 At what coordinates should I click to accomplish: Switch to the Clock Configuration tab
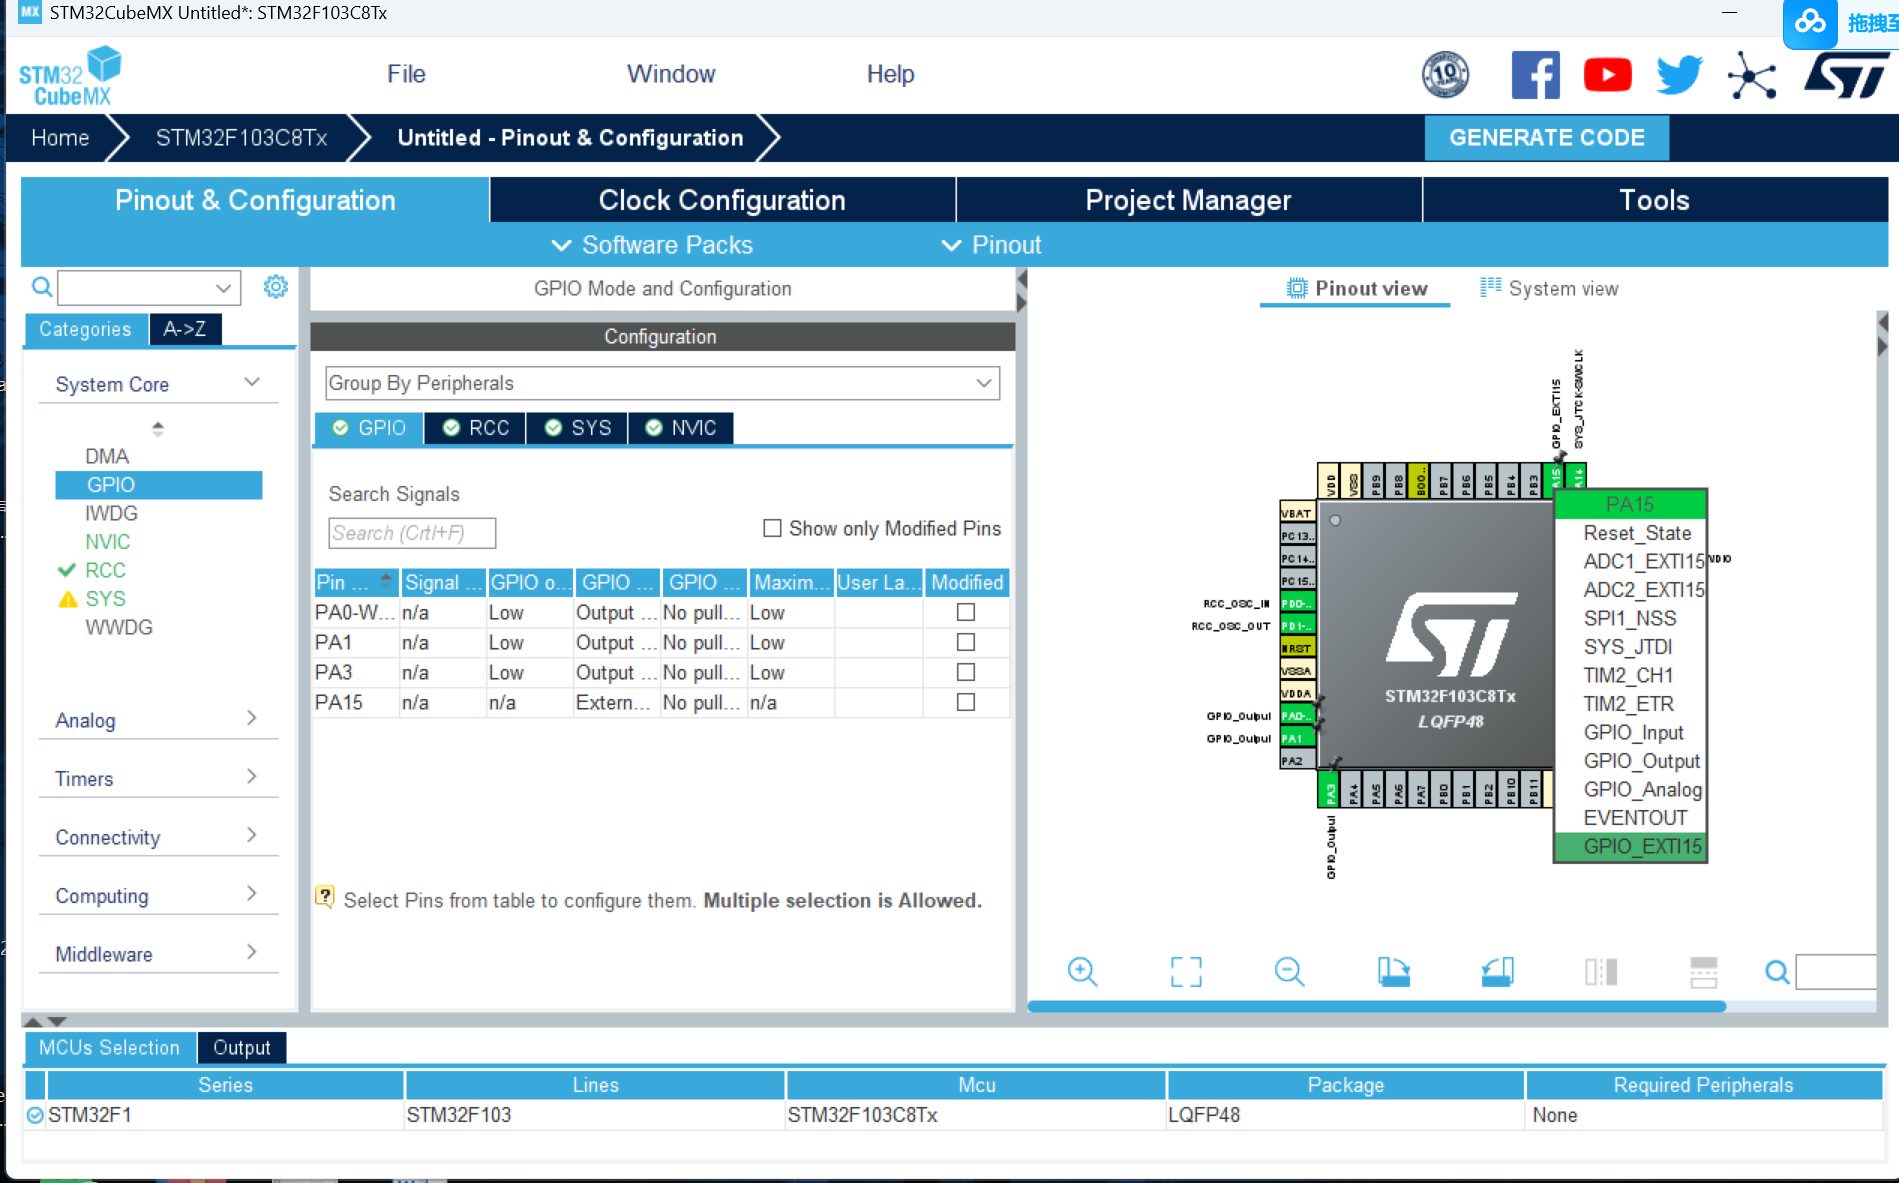point(722,200)
